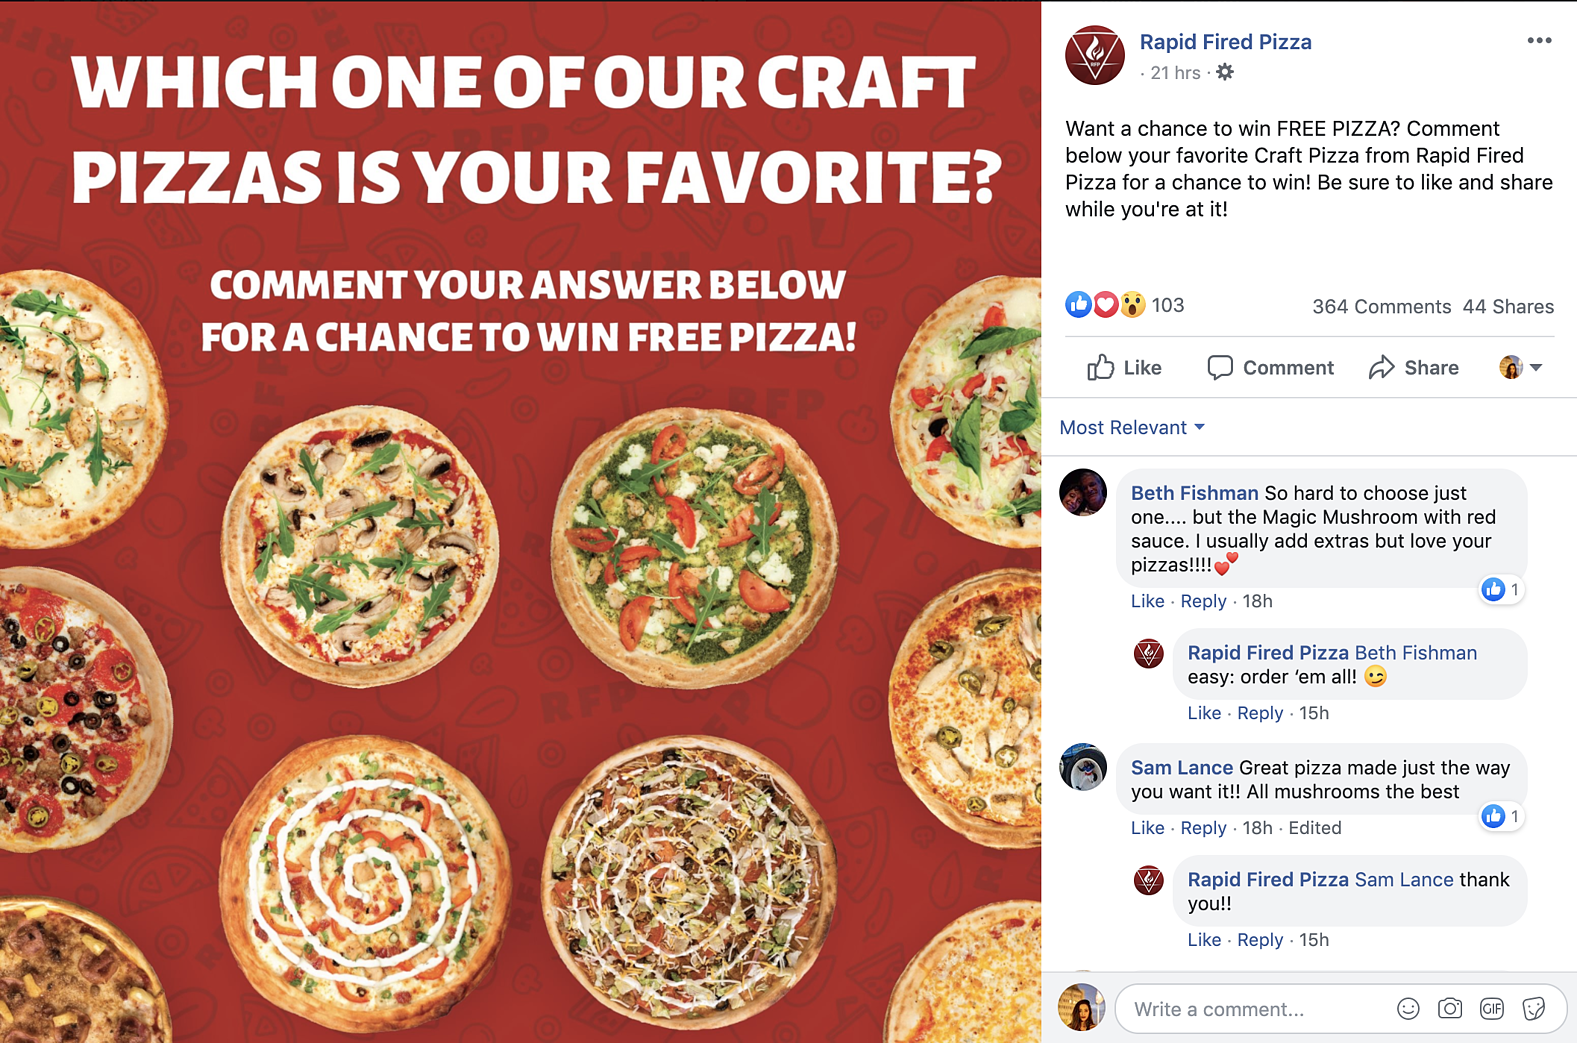Open the 364 Comments link
The image size is (1577, 1043).
click(x=1381, y=307)
